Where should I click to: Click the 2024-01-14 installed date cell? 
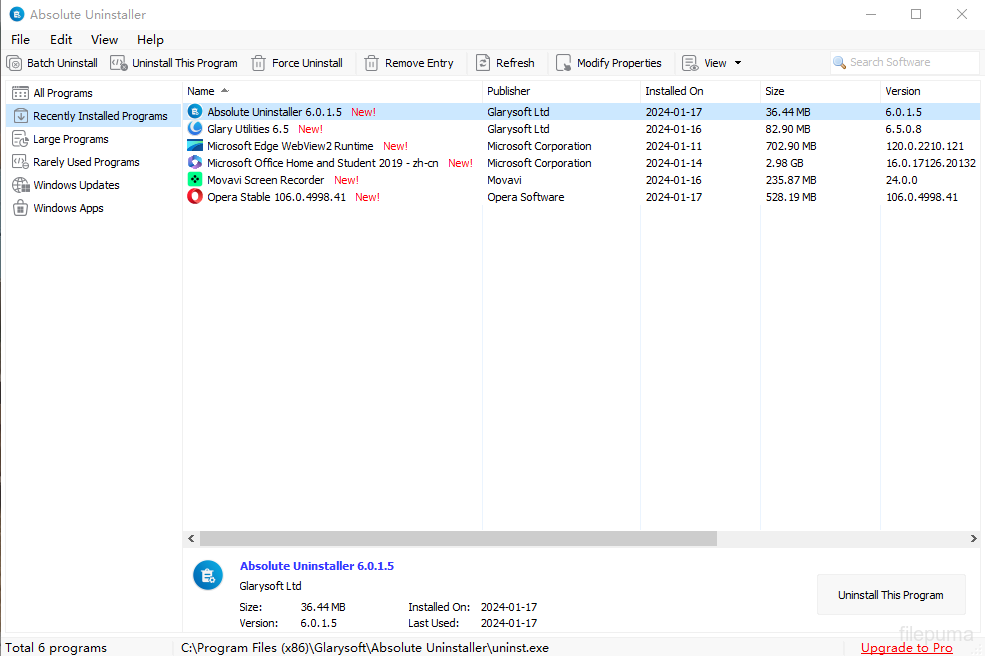(x=673, y=163)
